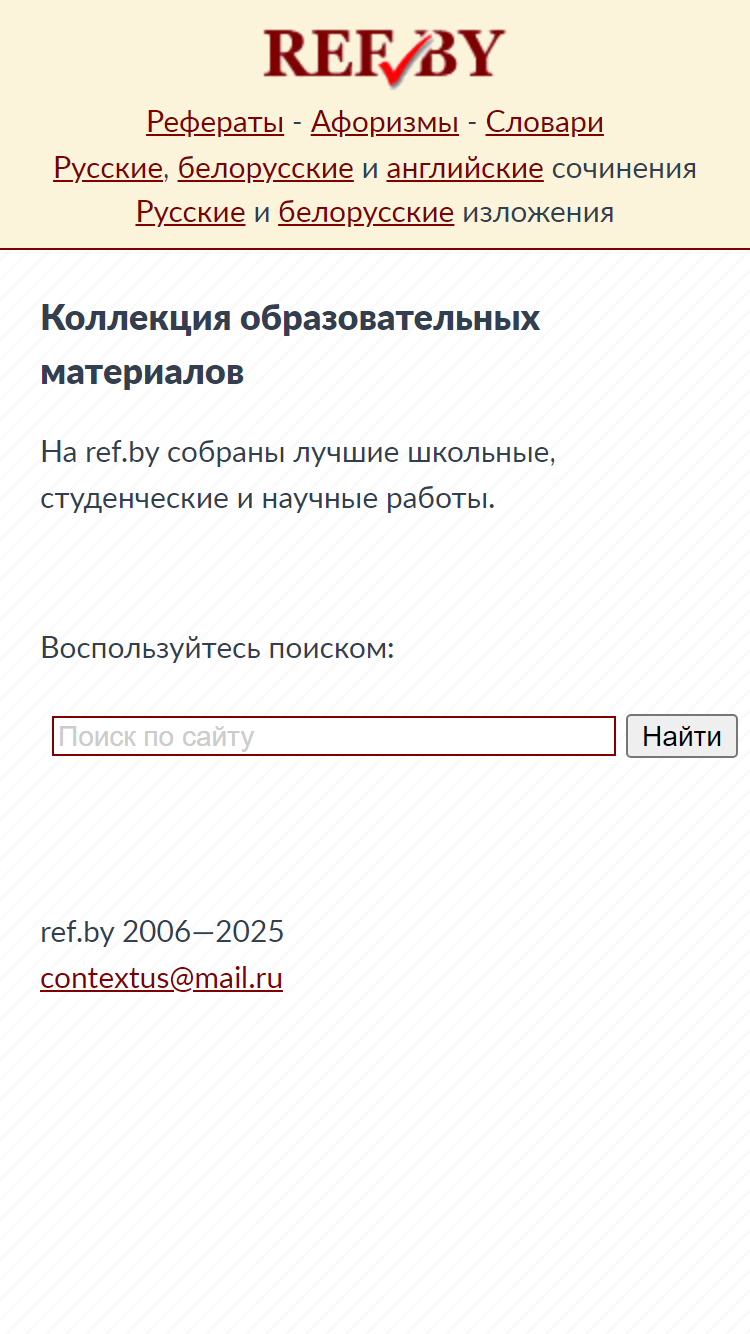Focus the Поиск по сайту field
Image resolution: width=750 pixels, height=1334 pixels.
tap(334, 736)
